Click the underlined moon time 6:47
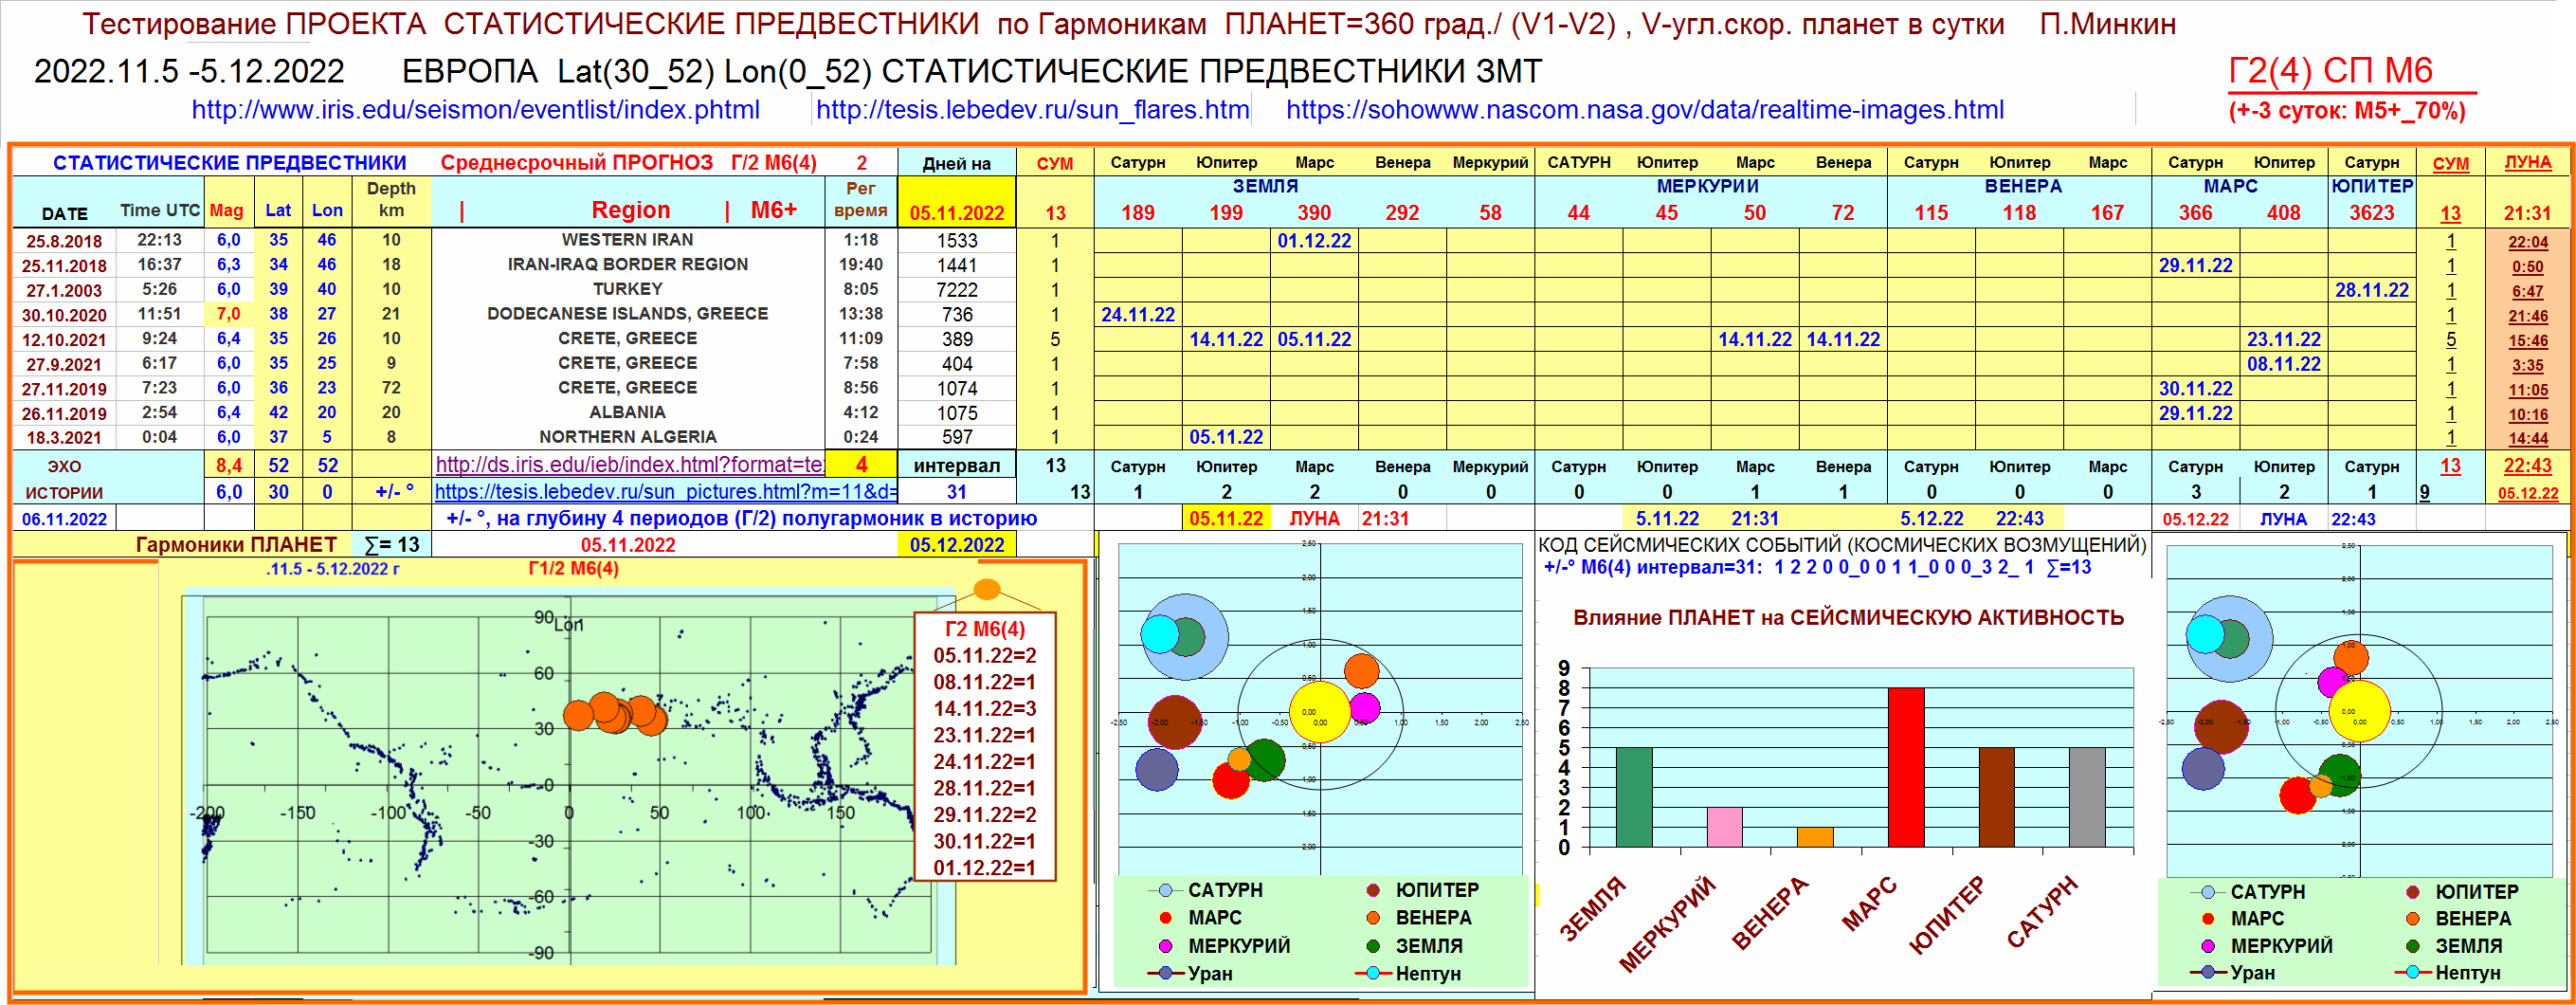 [2527, 291]
